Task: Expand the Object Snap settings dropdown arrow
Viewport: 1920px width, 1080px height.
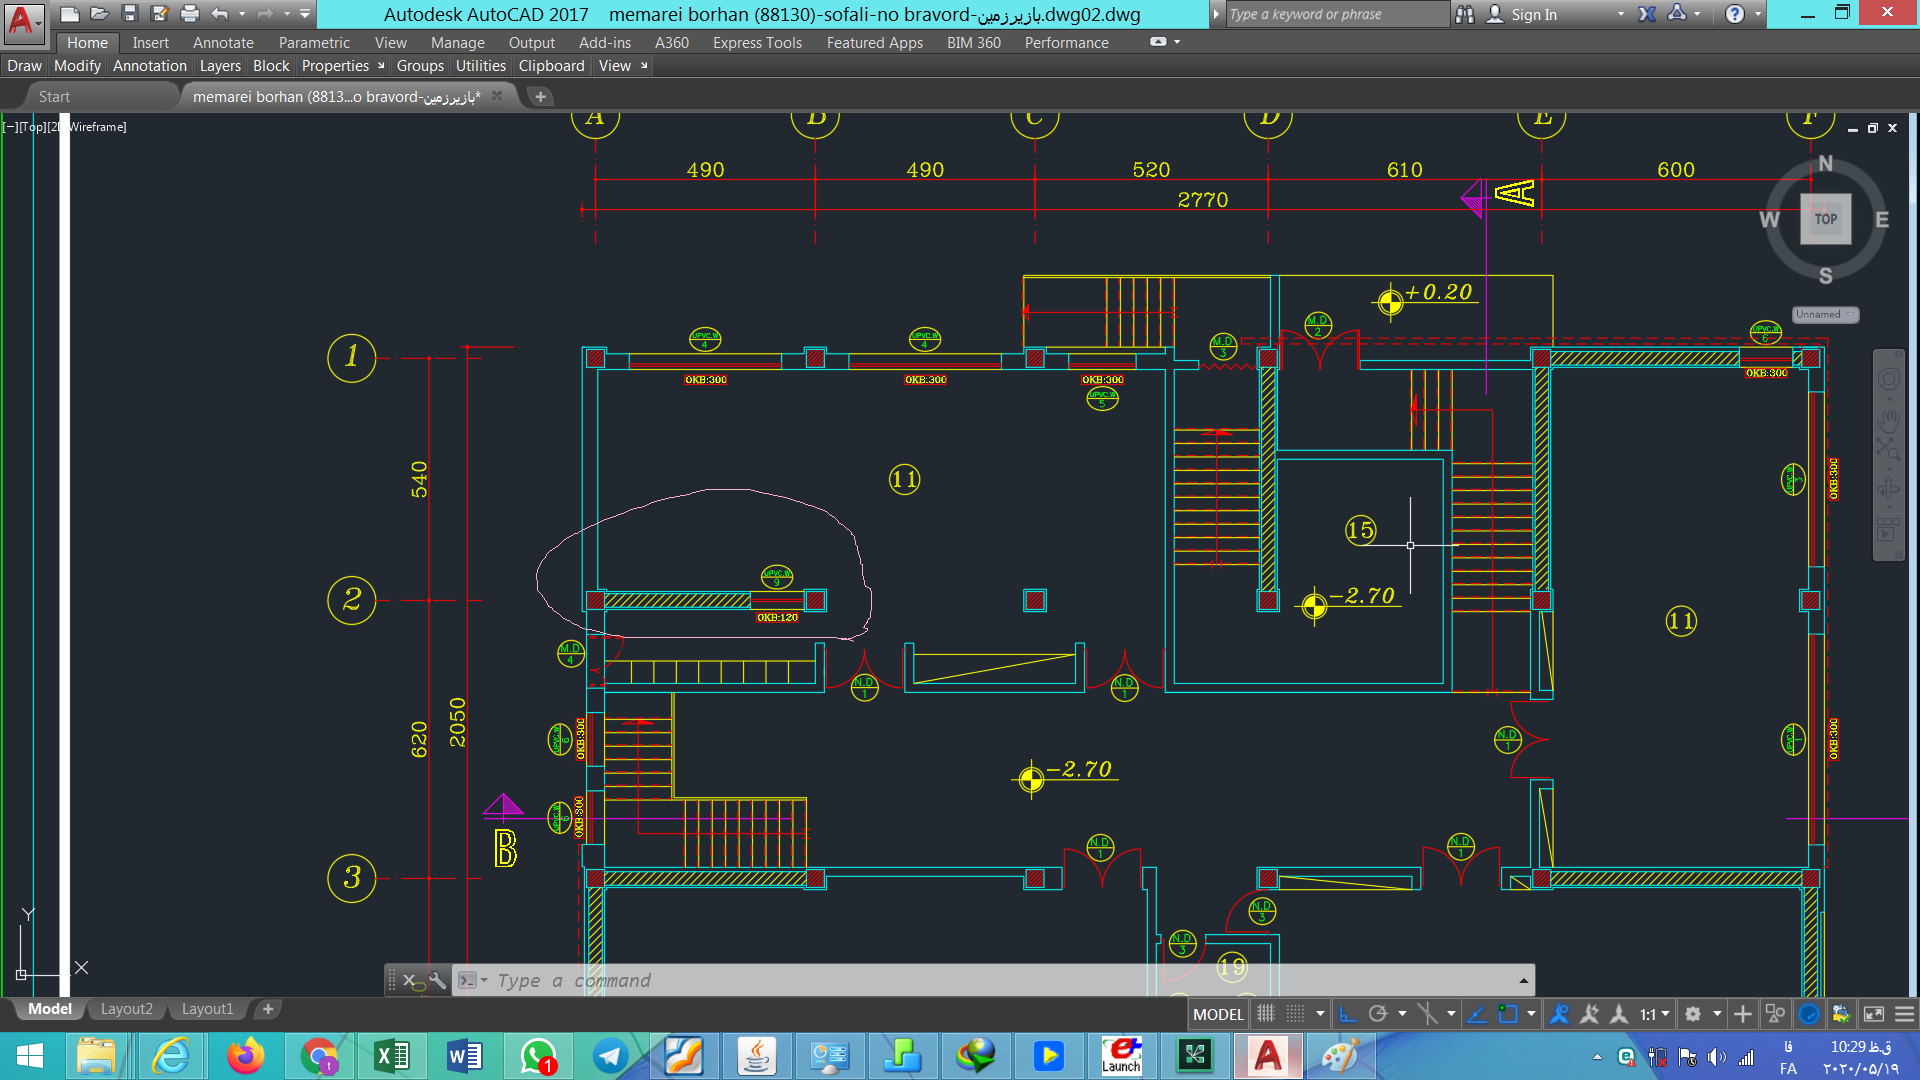Action: (1531, 1014)
